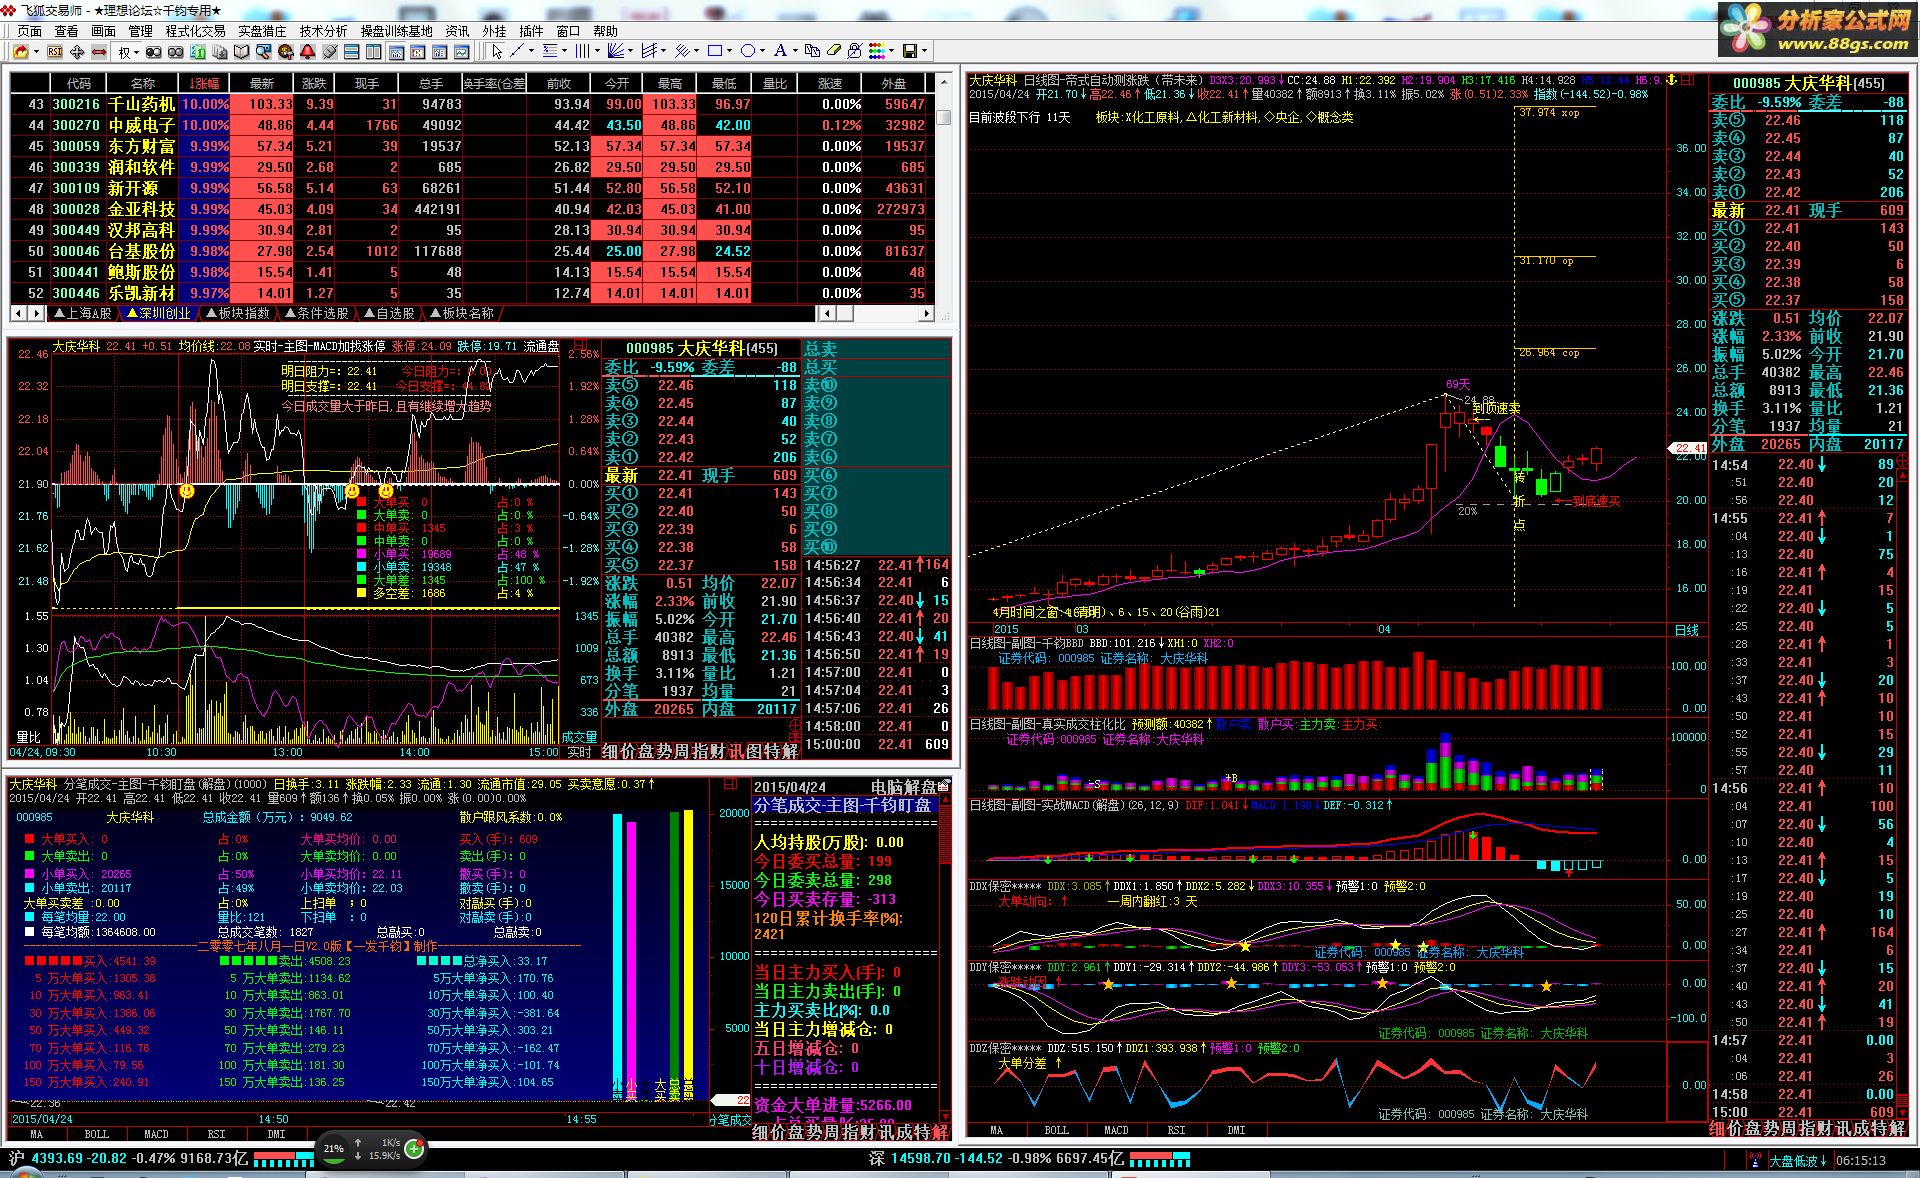Select the circle drawing tool
The image size is (1920, 1178).
[x=748, y=51]
